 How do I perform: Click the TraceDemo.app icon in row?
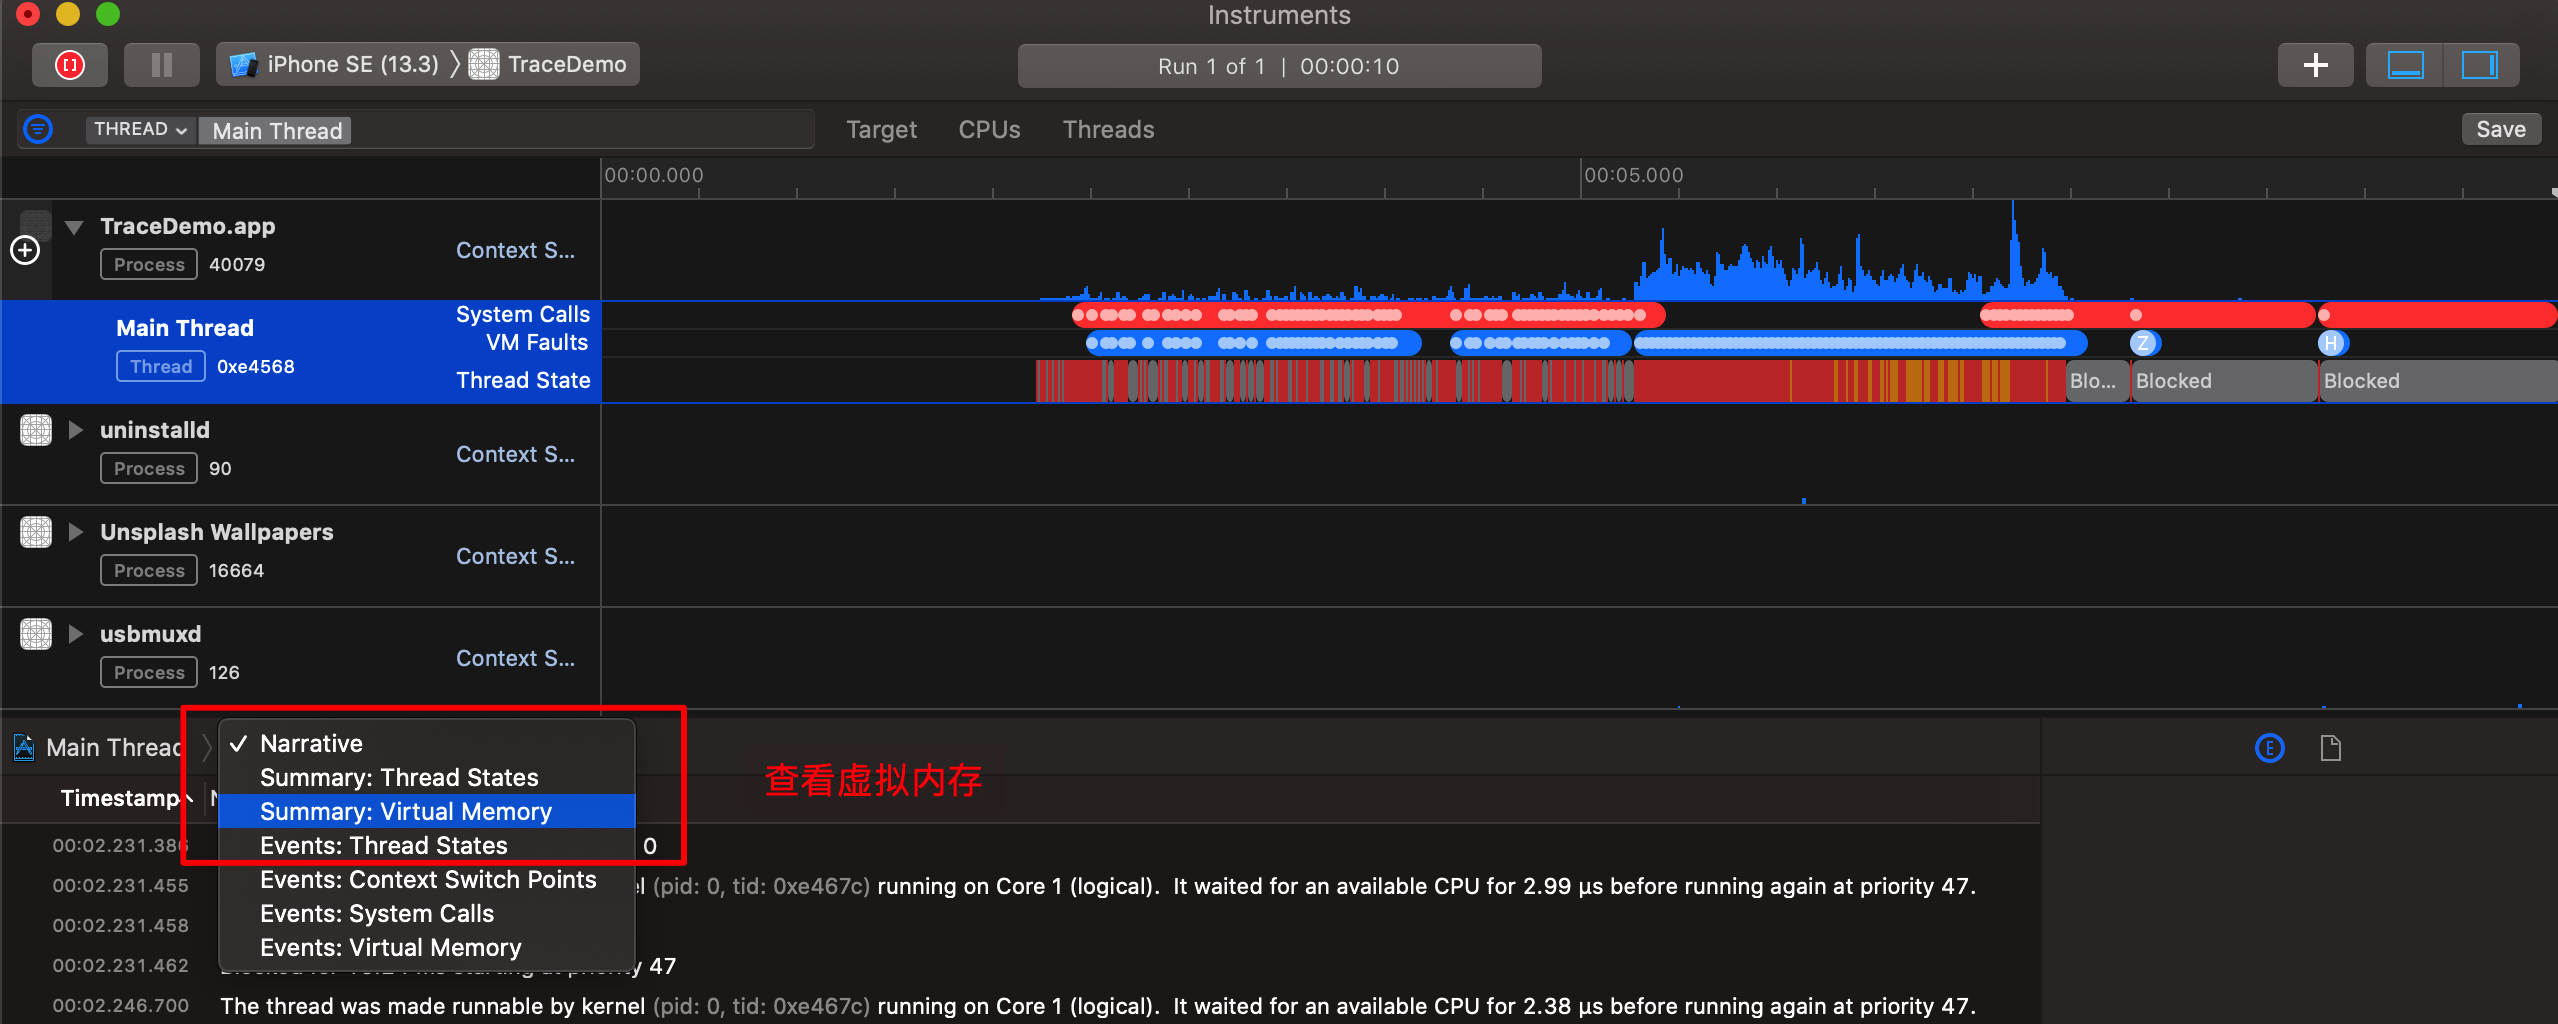[36, 226]
